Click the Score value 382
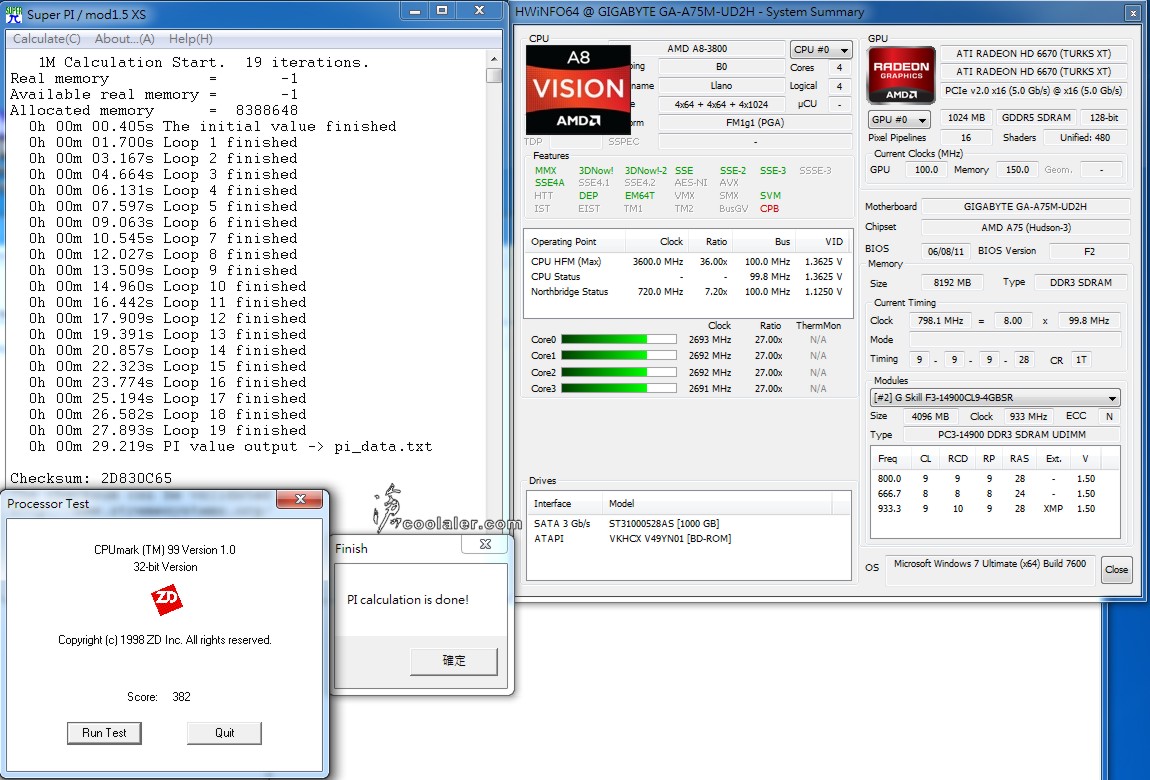The width and height of the screenshot is (1150, 780). tap(181, 697)
